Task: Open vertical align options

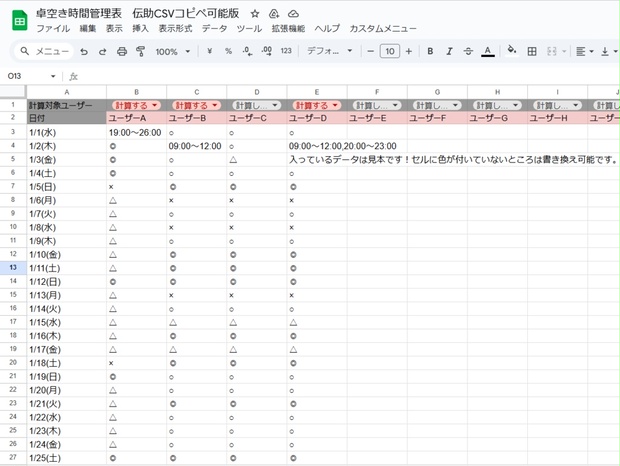Action: (609, 51)
